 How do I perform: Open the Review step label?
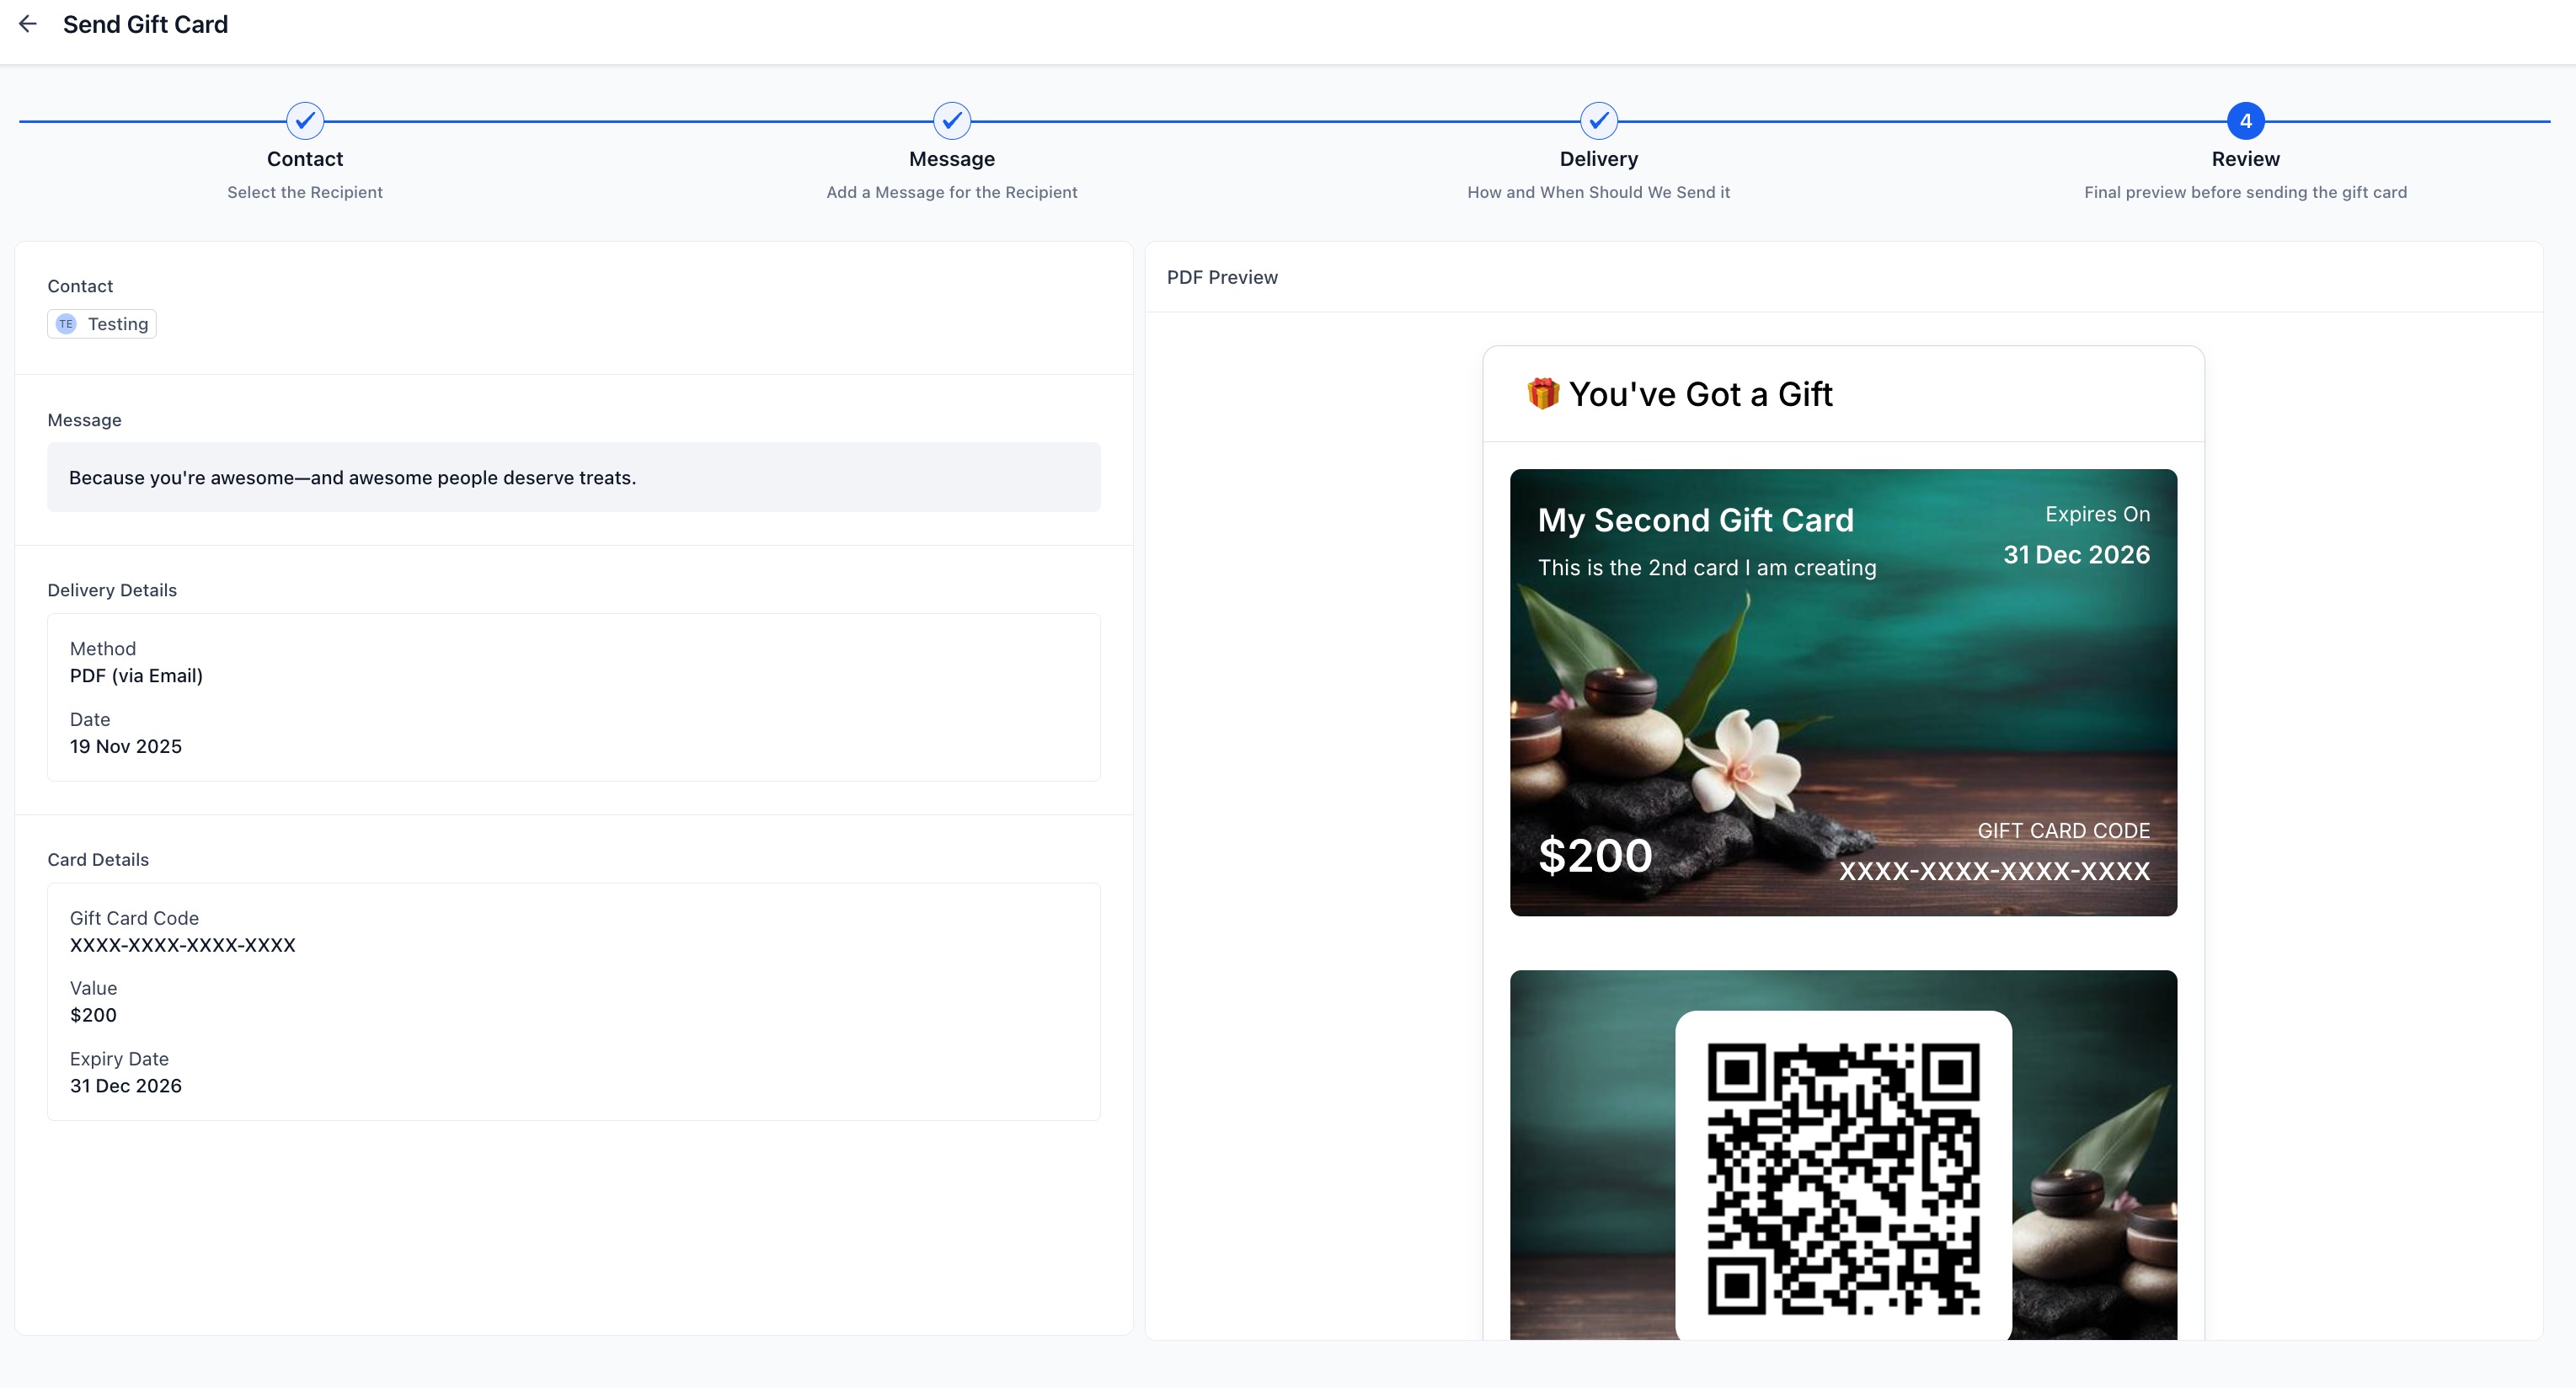tap(2245, 159)
